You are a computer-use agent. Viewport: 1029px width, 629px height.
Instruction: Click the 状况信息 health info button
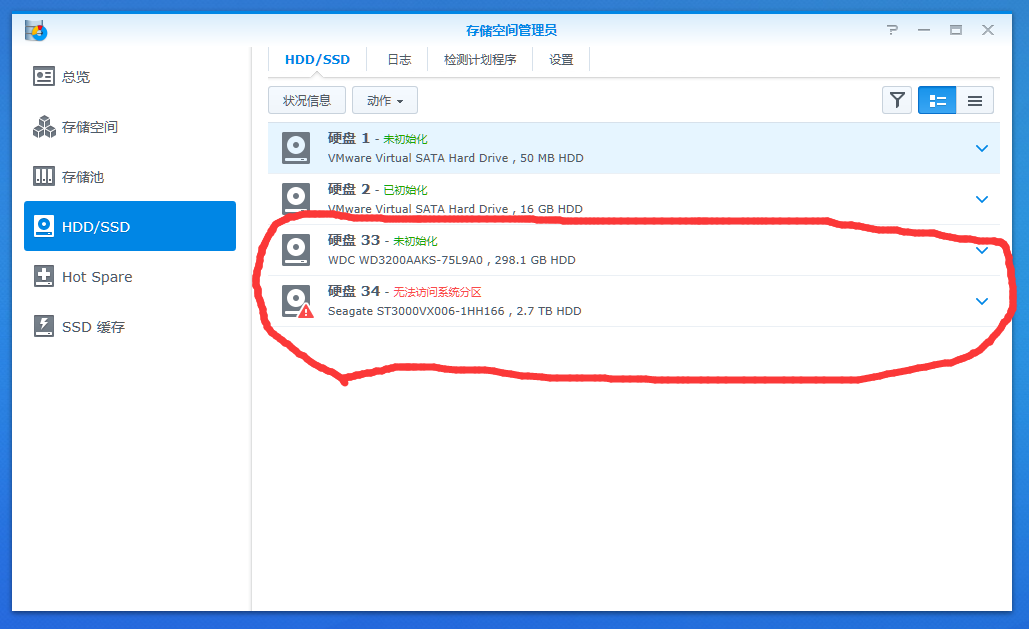pyautogui.click(x=306, y=100)
